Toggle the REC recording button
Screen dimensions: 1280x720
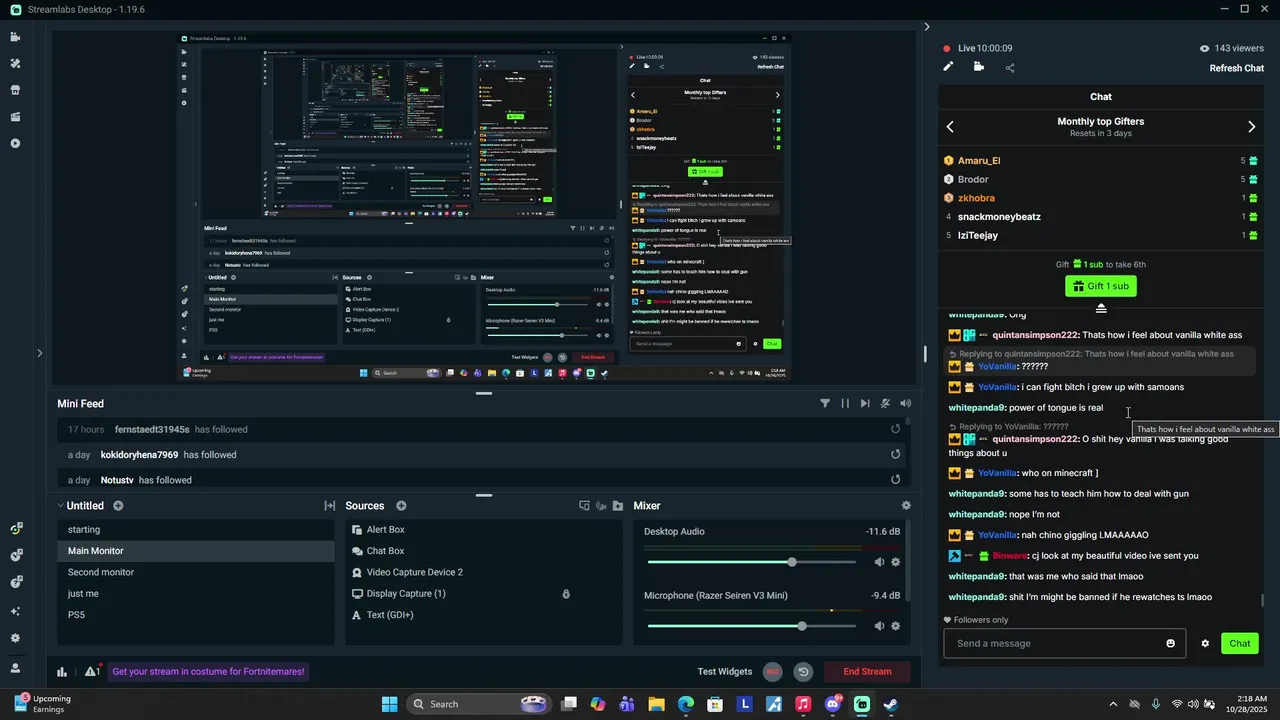coord(772,672)
